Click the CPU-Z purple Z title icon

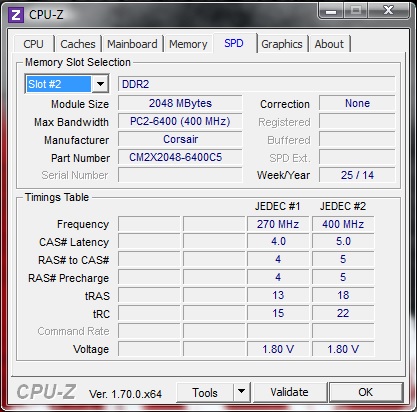click(16, 14)
